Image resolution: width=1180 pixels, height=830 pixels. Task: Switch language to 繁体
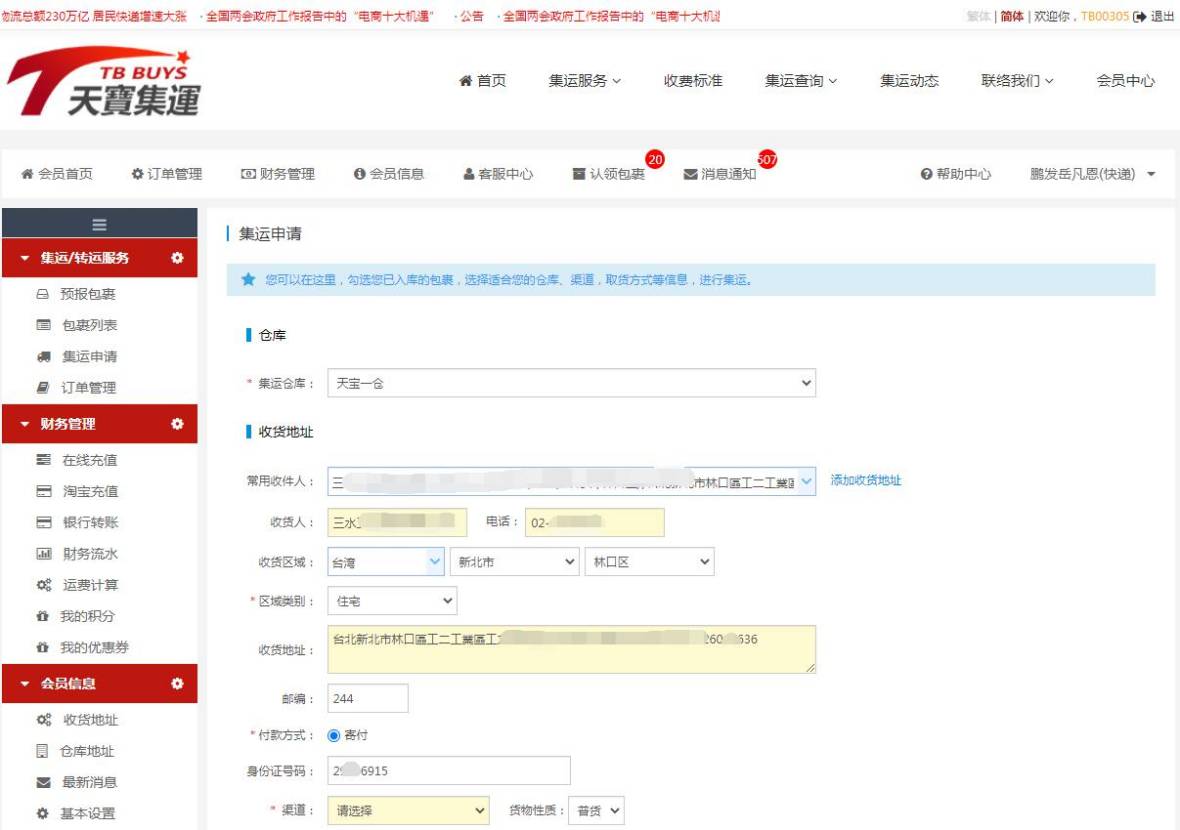point(978,16)
